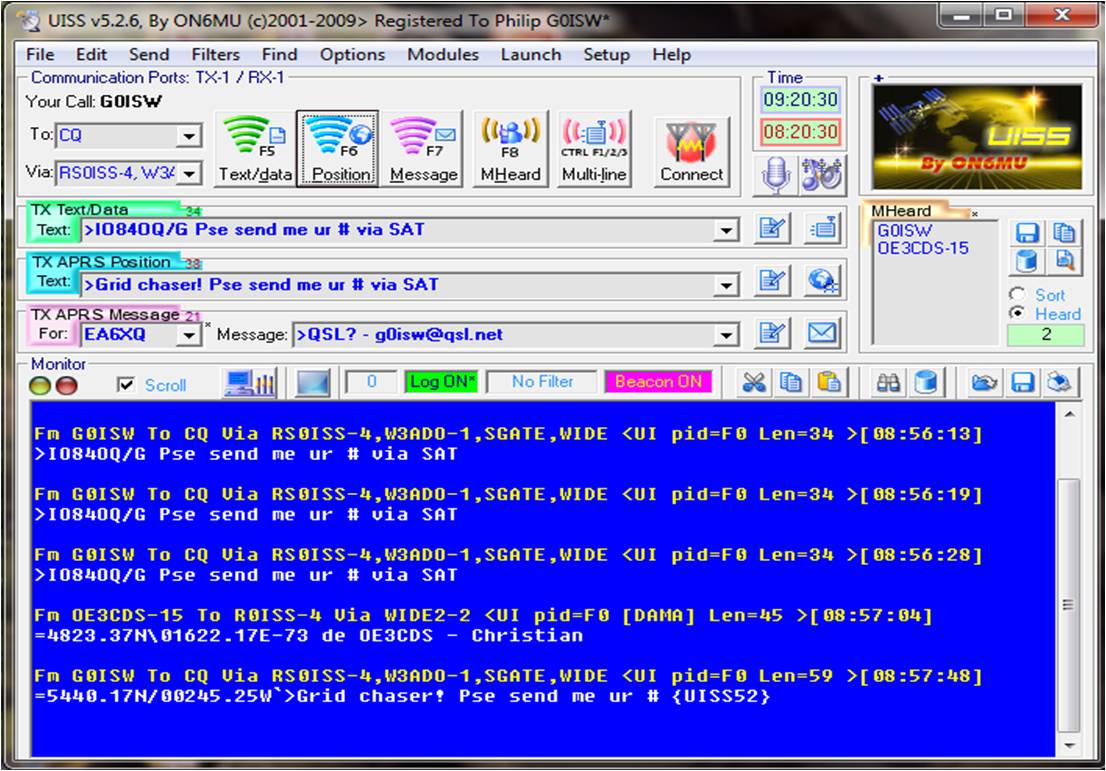Select OE3CDS-15 in the MHeard list

click(923, 248)
